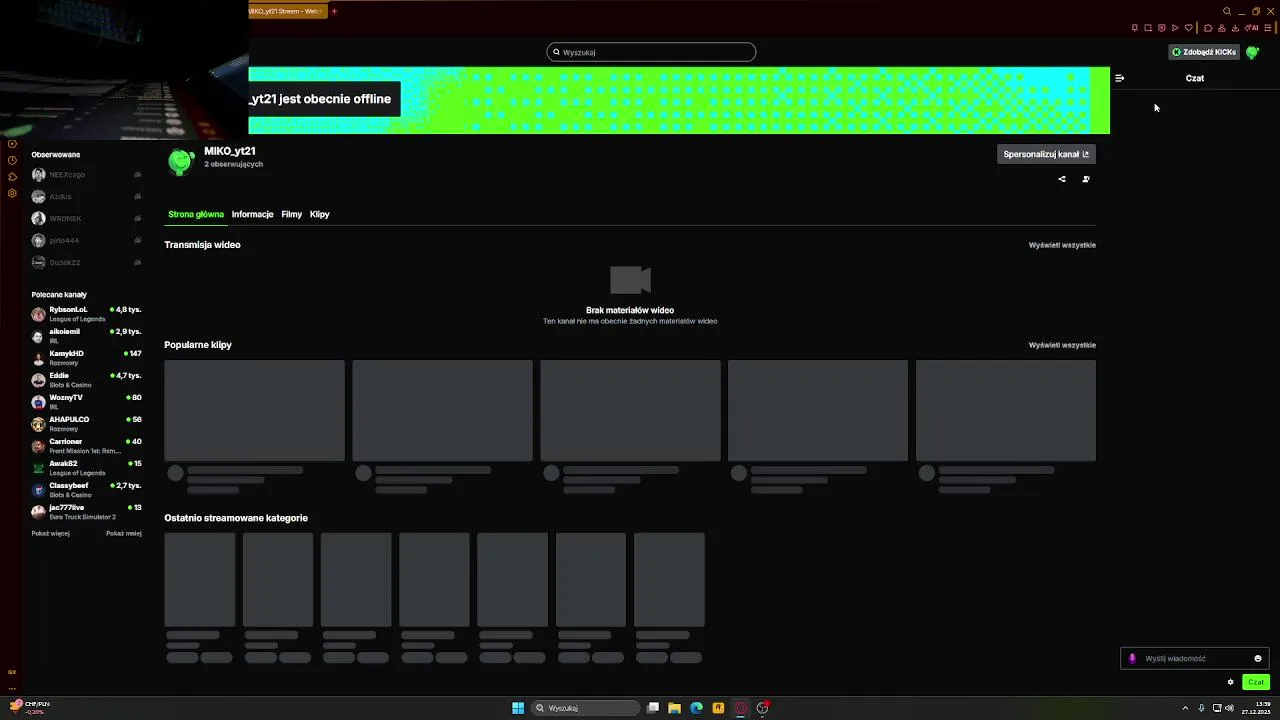Click the browser title bar search icon

pyautogui.click(x=1227, y=11)
